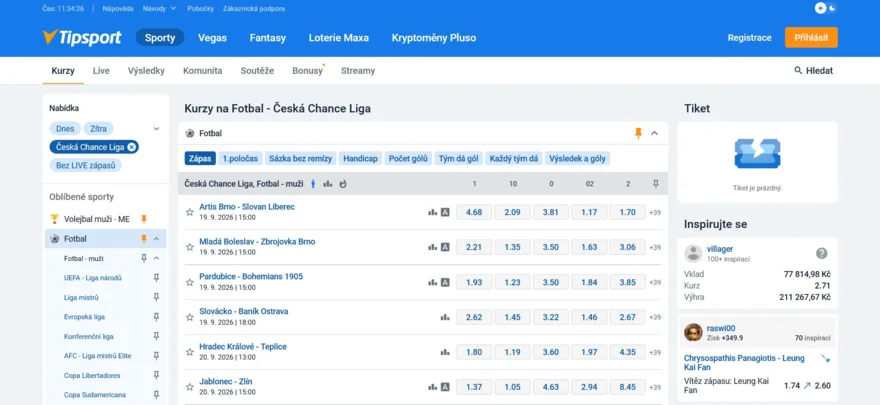
Task: Click the A icon for Mladá Boleslav match
Action: pos(445,247)
